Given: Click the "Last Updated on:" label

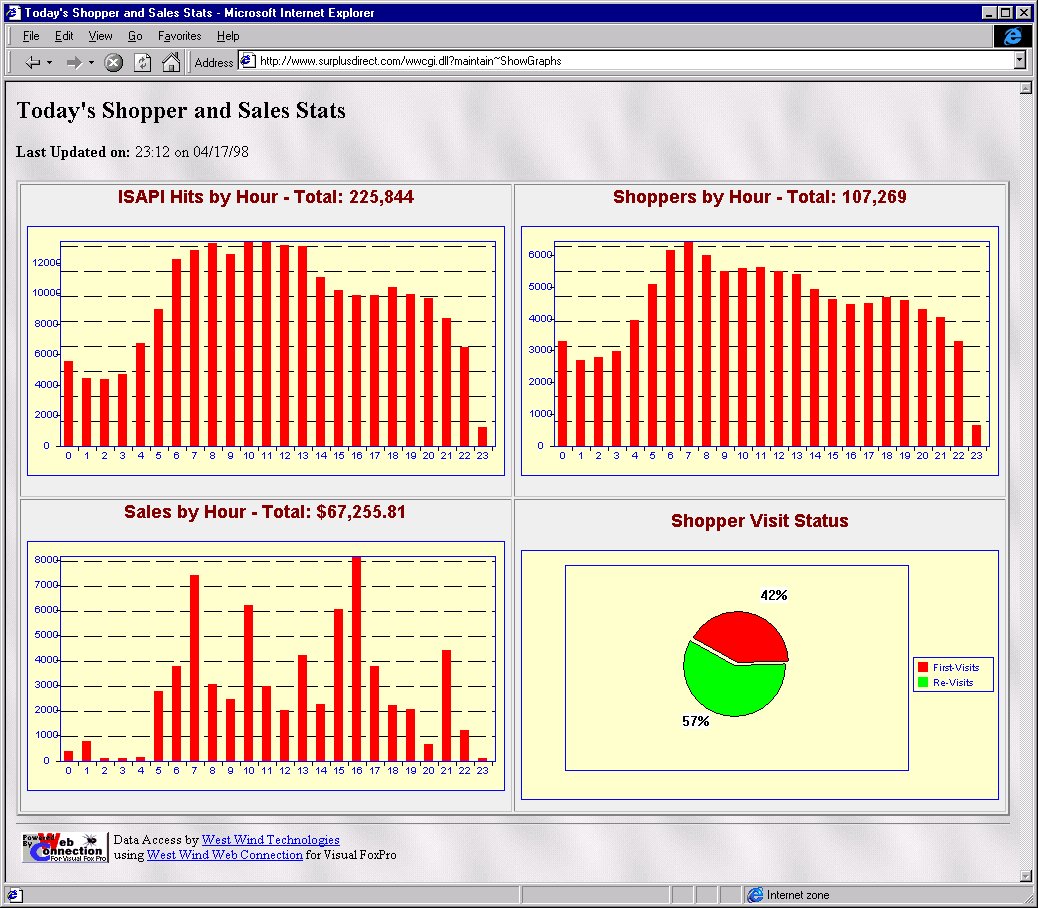Looking at the screenshot, I should [x=73, y=152].
